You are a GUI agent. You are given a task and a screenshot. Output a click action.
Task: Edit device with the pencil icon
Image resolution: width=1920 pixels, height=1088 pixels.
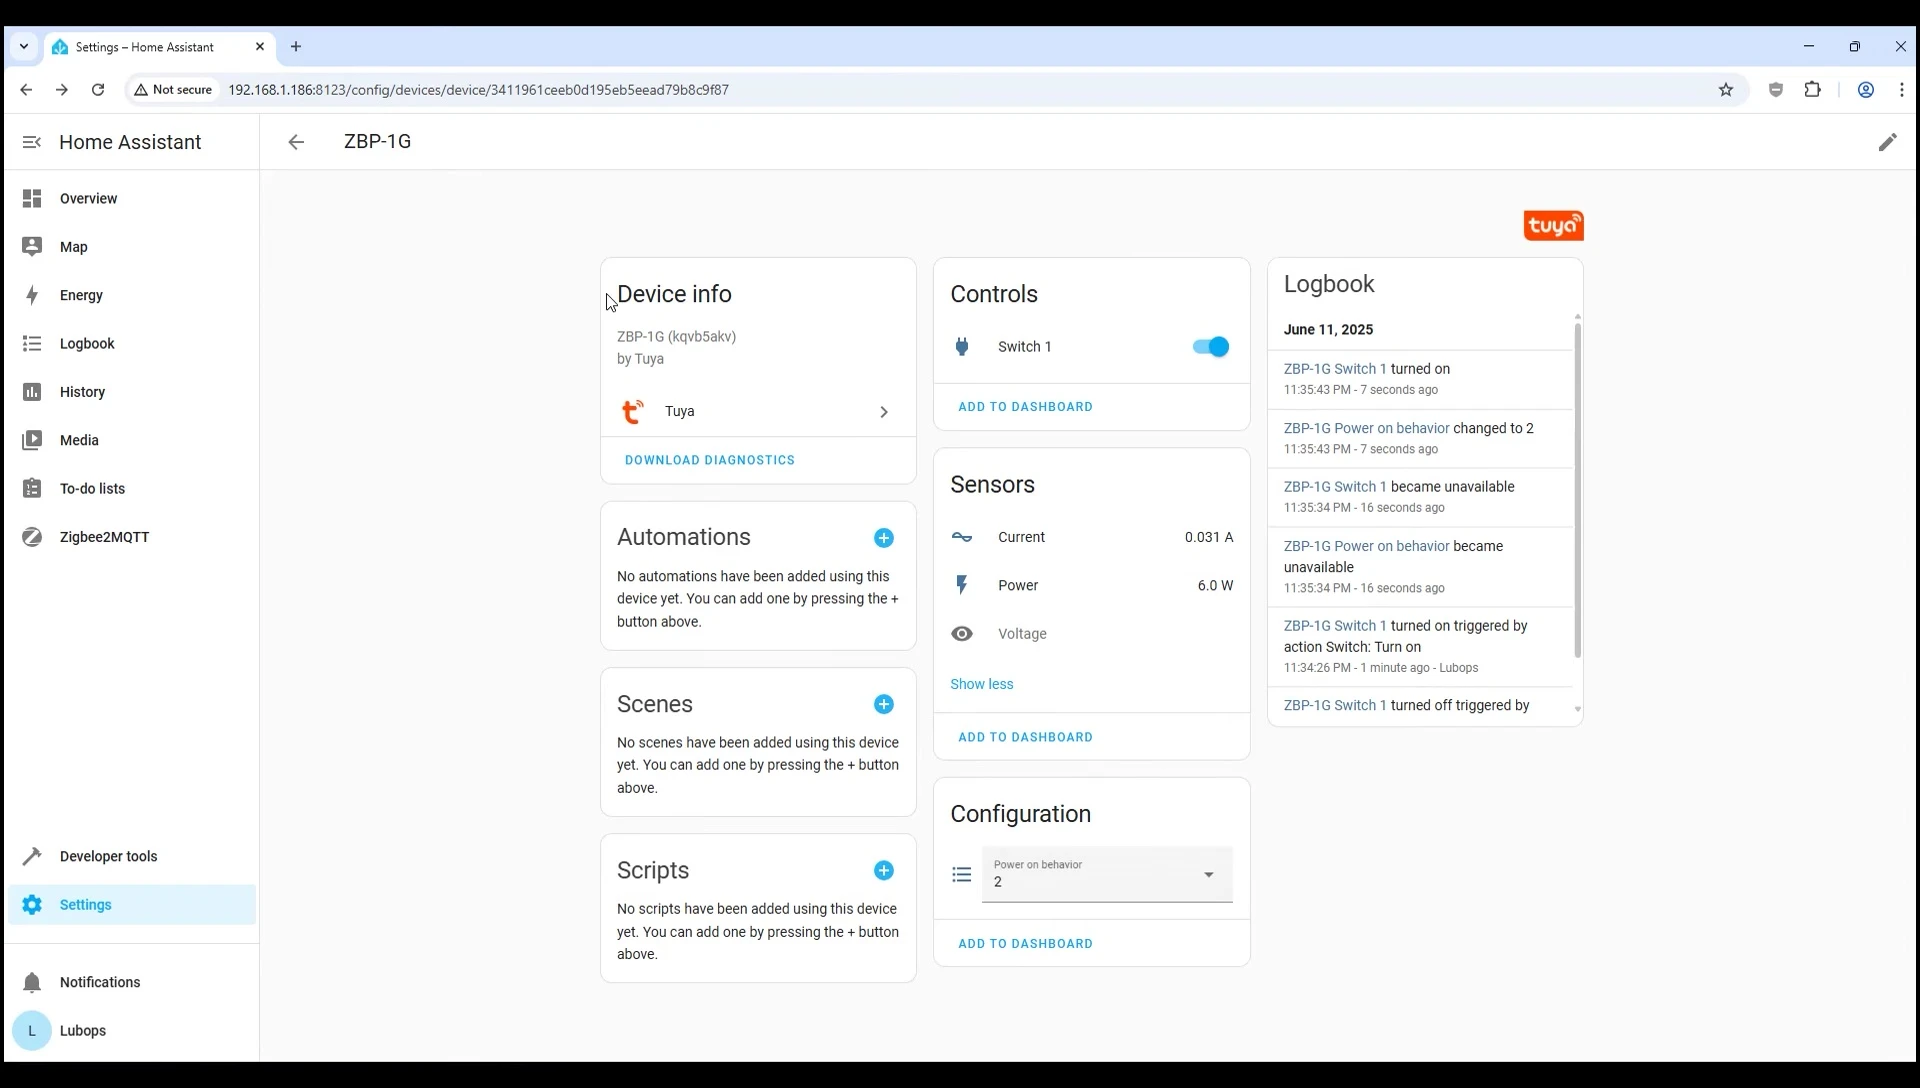(x=1887, y=142)
